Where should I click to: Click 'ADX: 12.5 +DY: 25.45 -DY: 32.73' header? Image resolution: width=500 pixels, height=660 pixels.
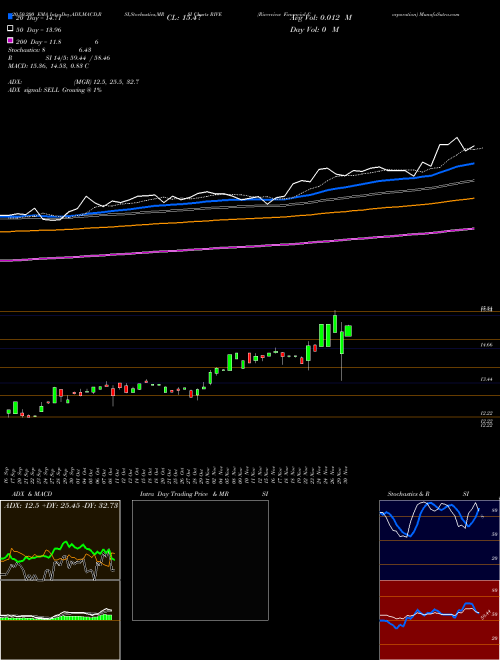(61, 506)
